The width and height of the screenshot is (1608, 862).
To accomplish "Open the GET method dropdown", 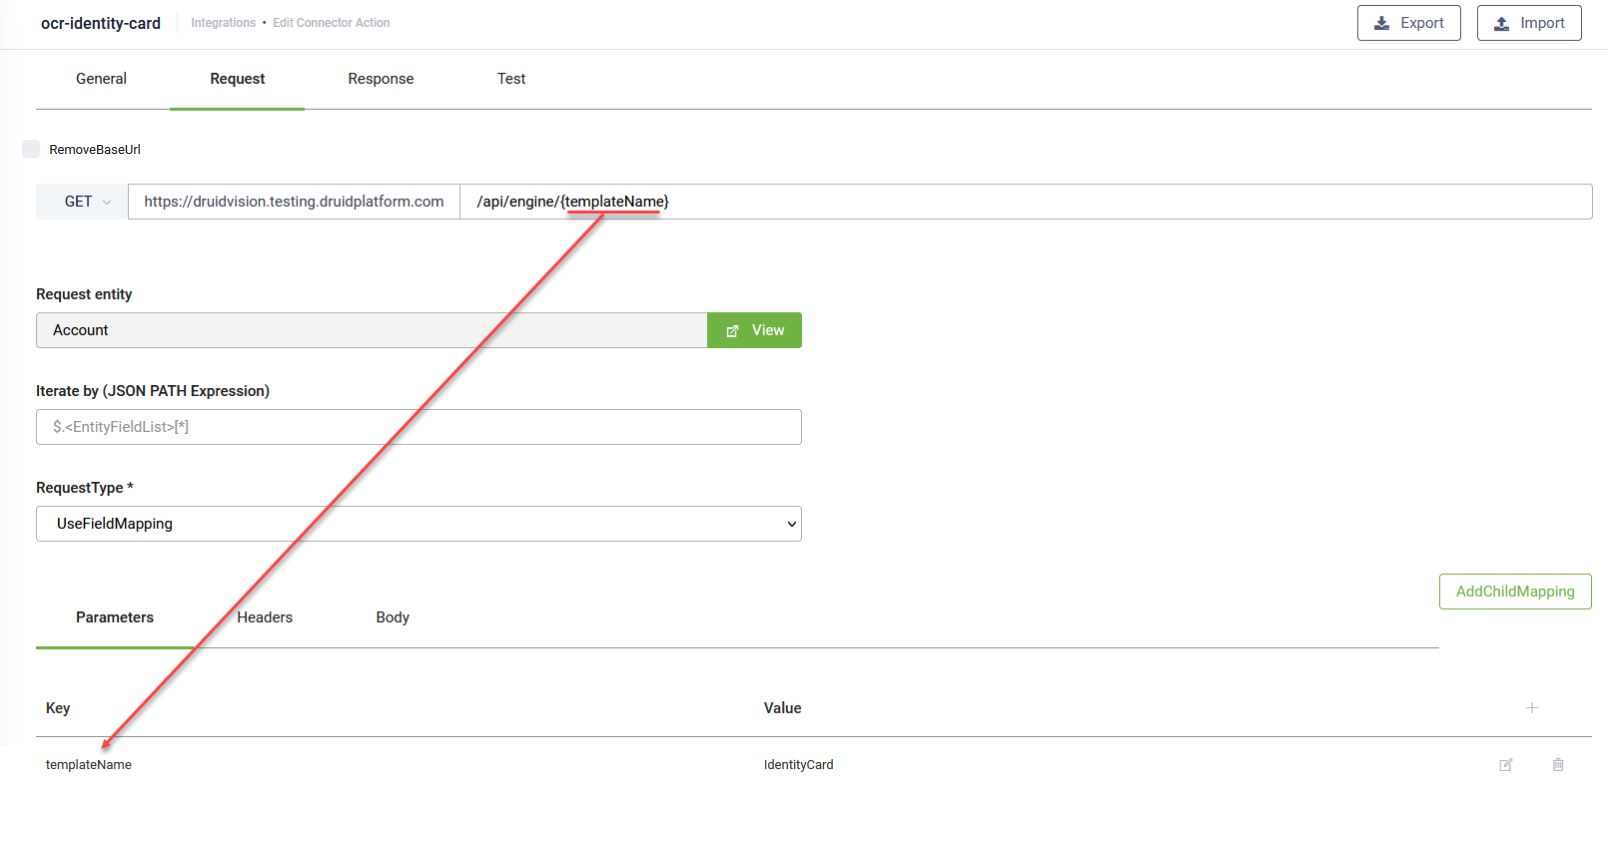I will coord(82,201).
